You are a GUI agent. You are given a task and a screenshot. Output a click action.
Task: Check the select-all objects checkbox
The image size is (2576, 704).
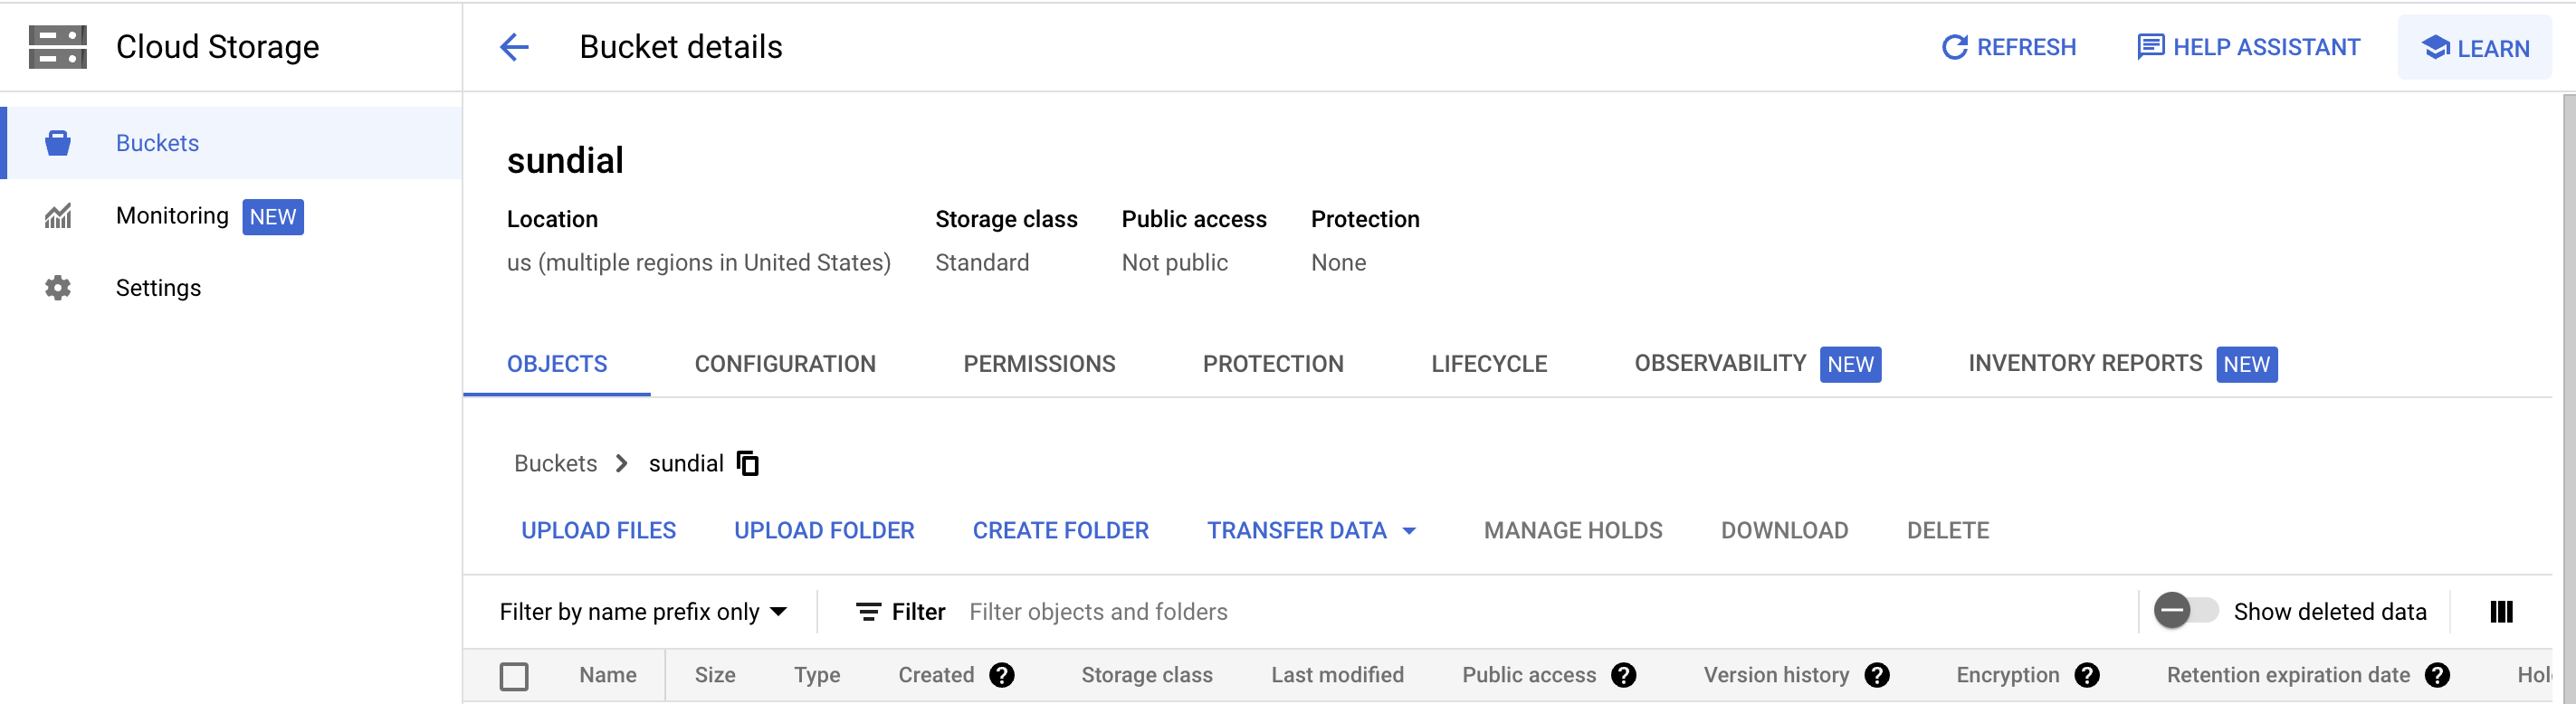click(514, 676)
